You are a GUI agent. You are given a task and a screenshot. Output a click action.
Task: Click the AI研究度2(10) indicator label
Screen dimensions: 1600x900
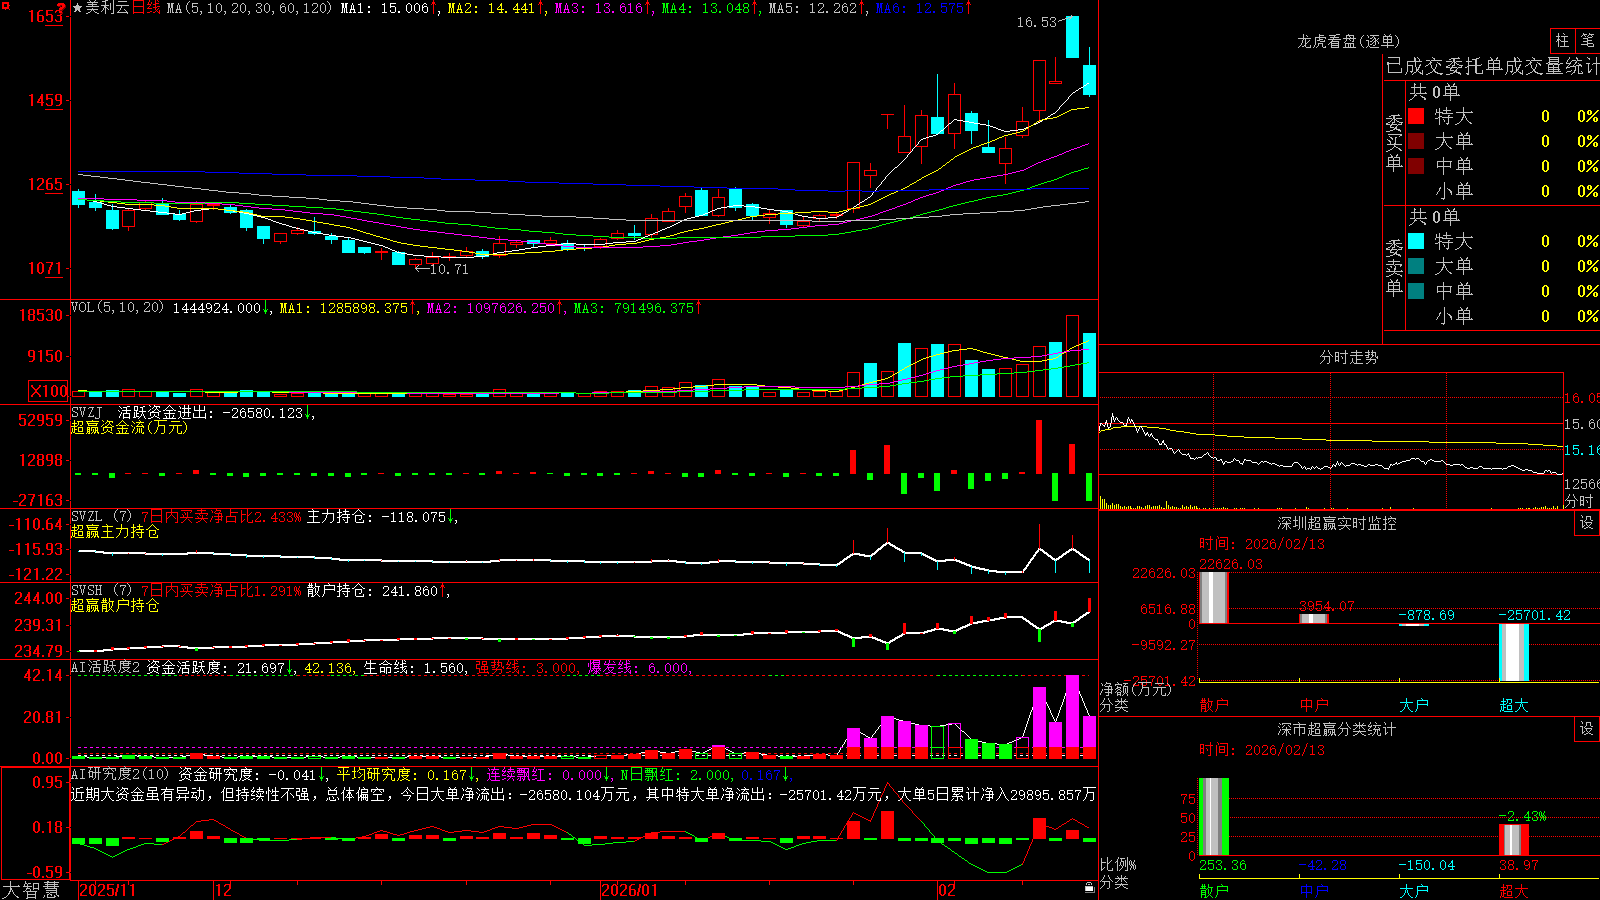[x=120, y=774]
